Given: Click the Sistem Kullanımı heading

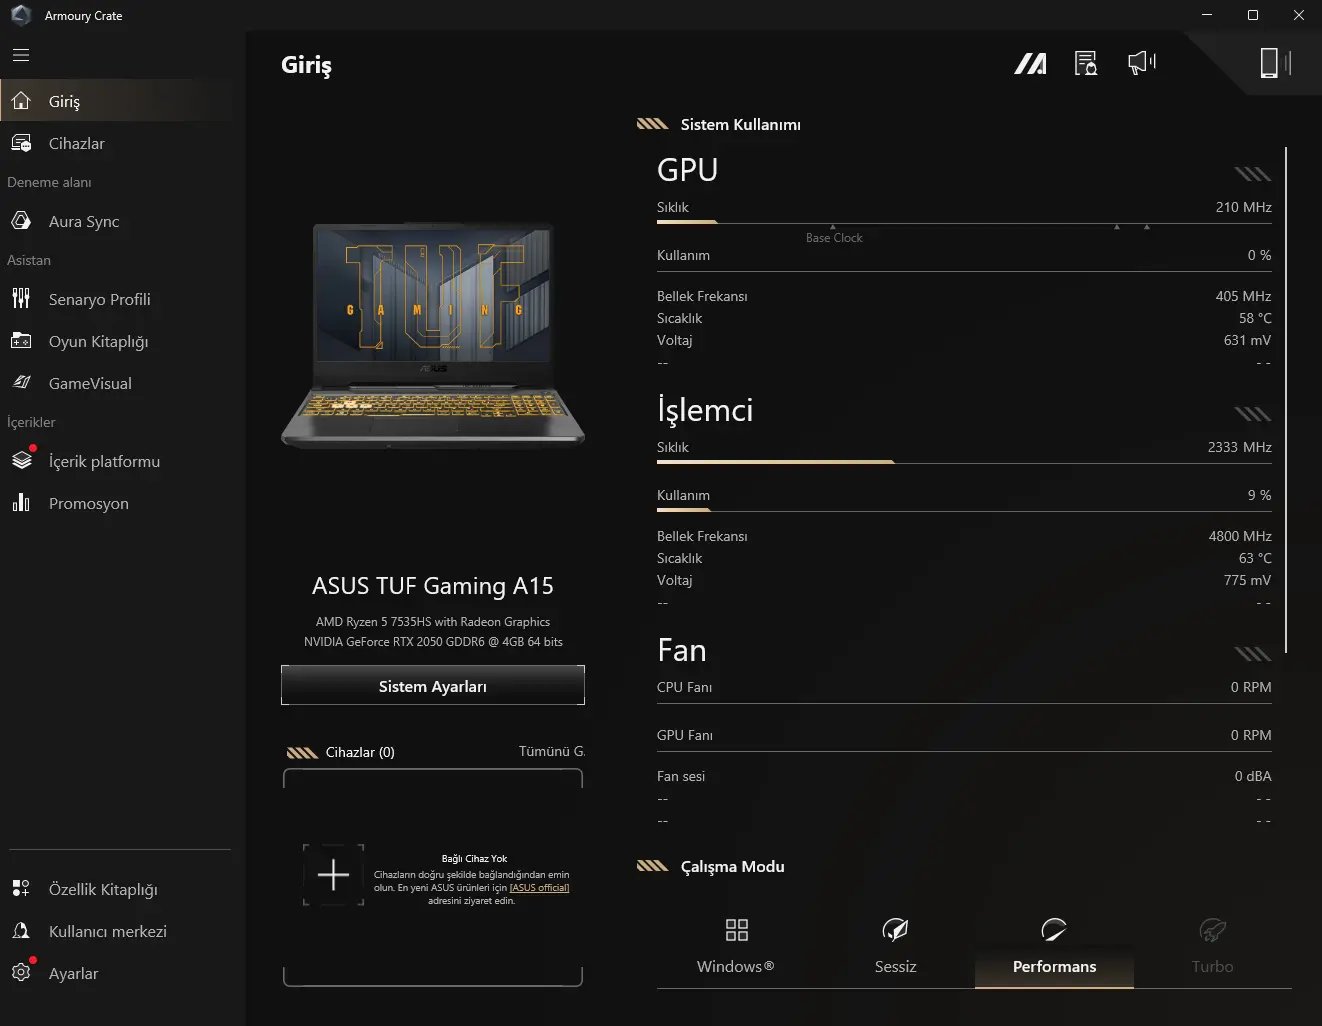Looking at the screenshot, I should coord(740,124).
